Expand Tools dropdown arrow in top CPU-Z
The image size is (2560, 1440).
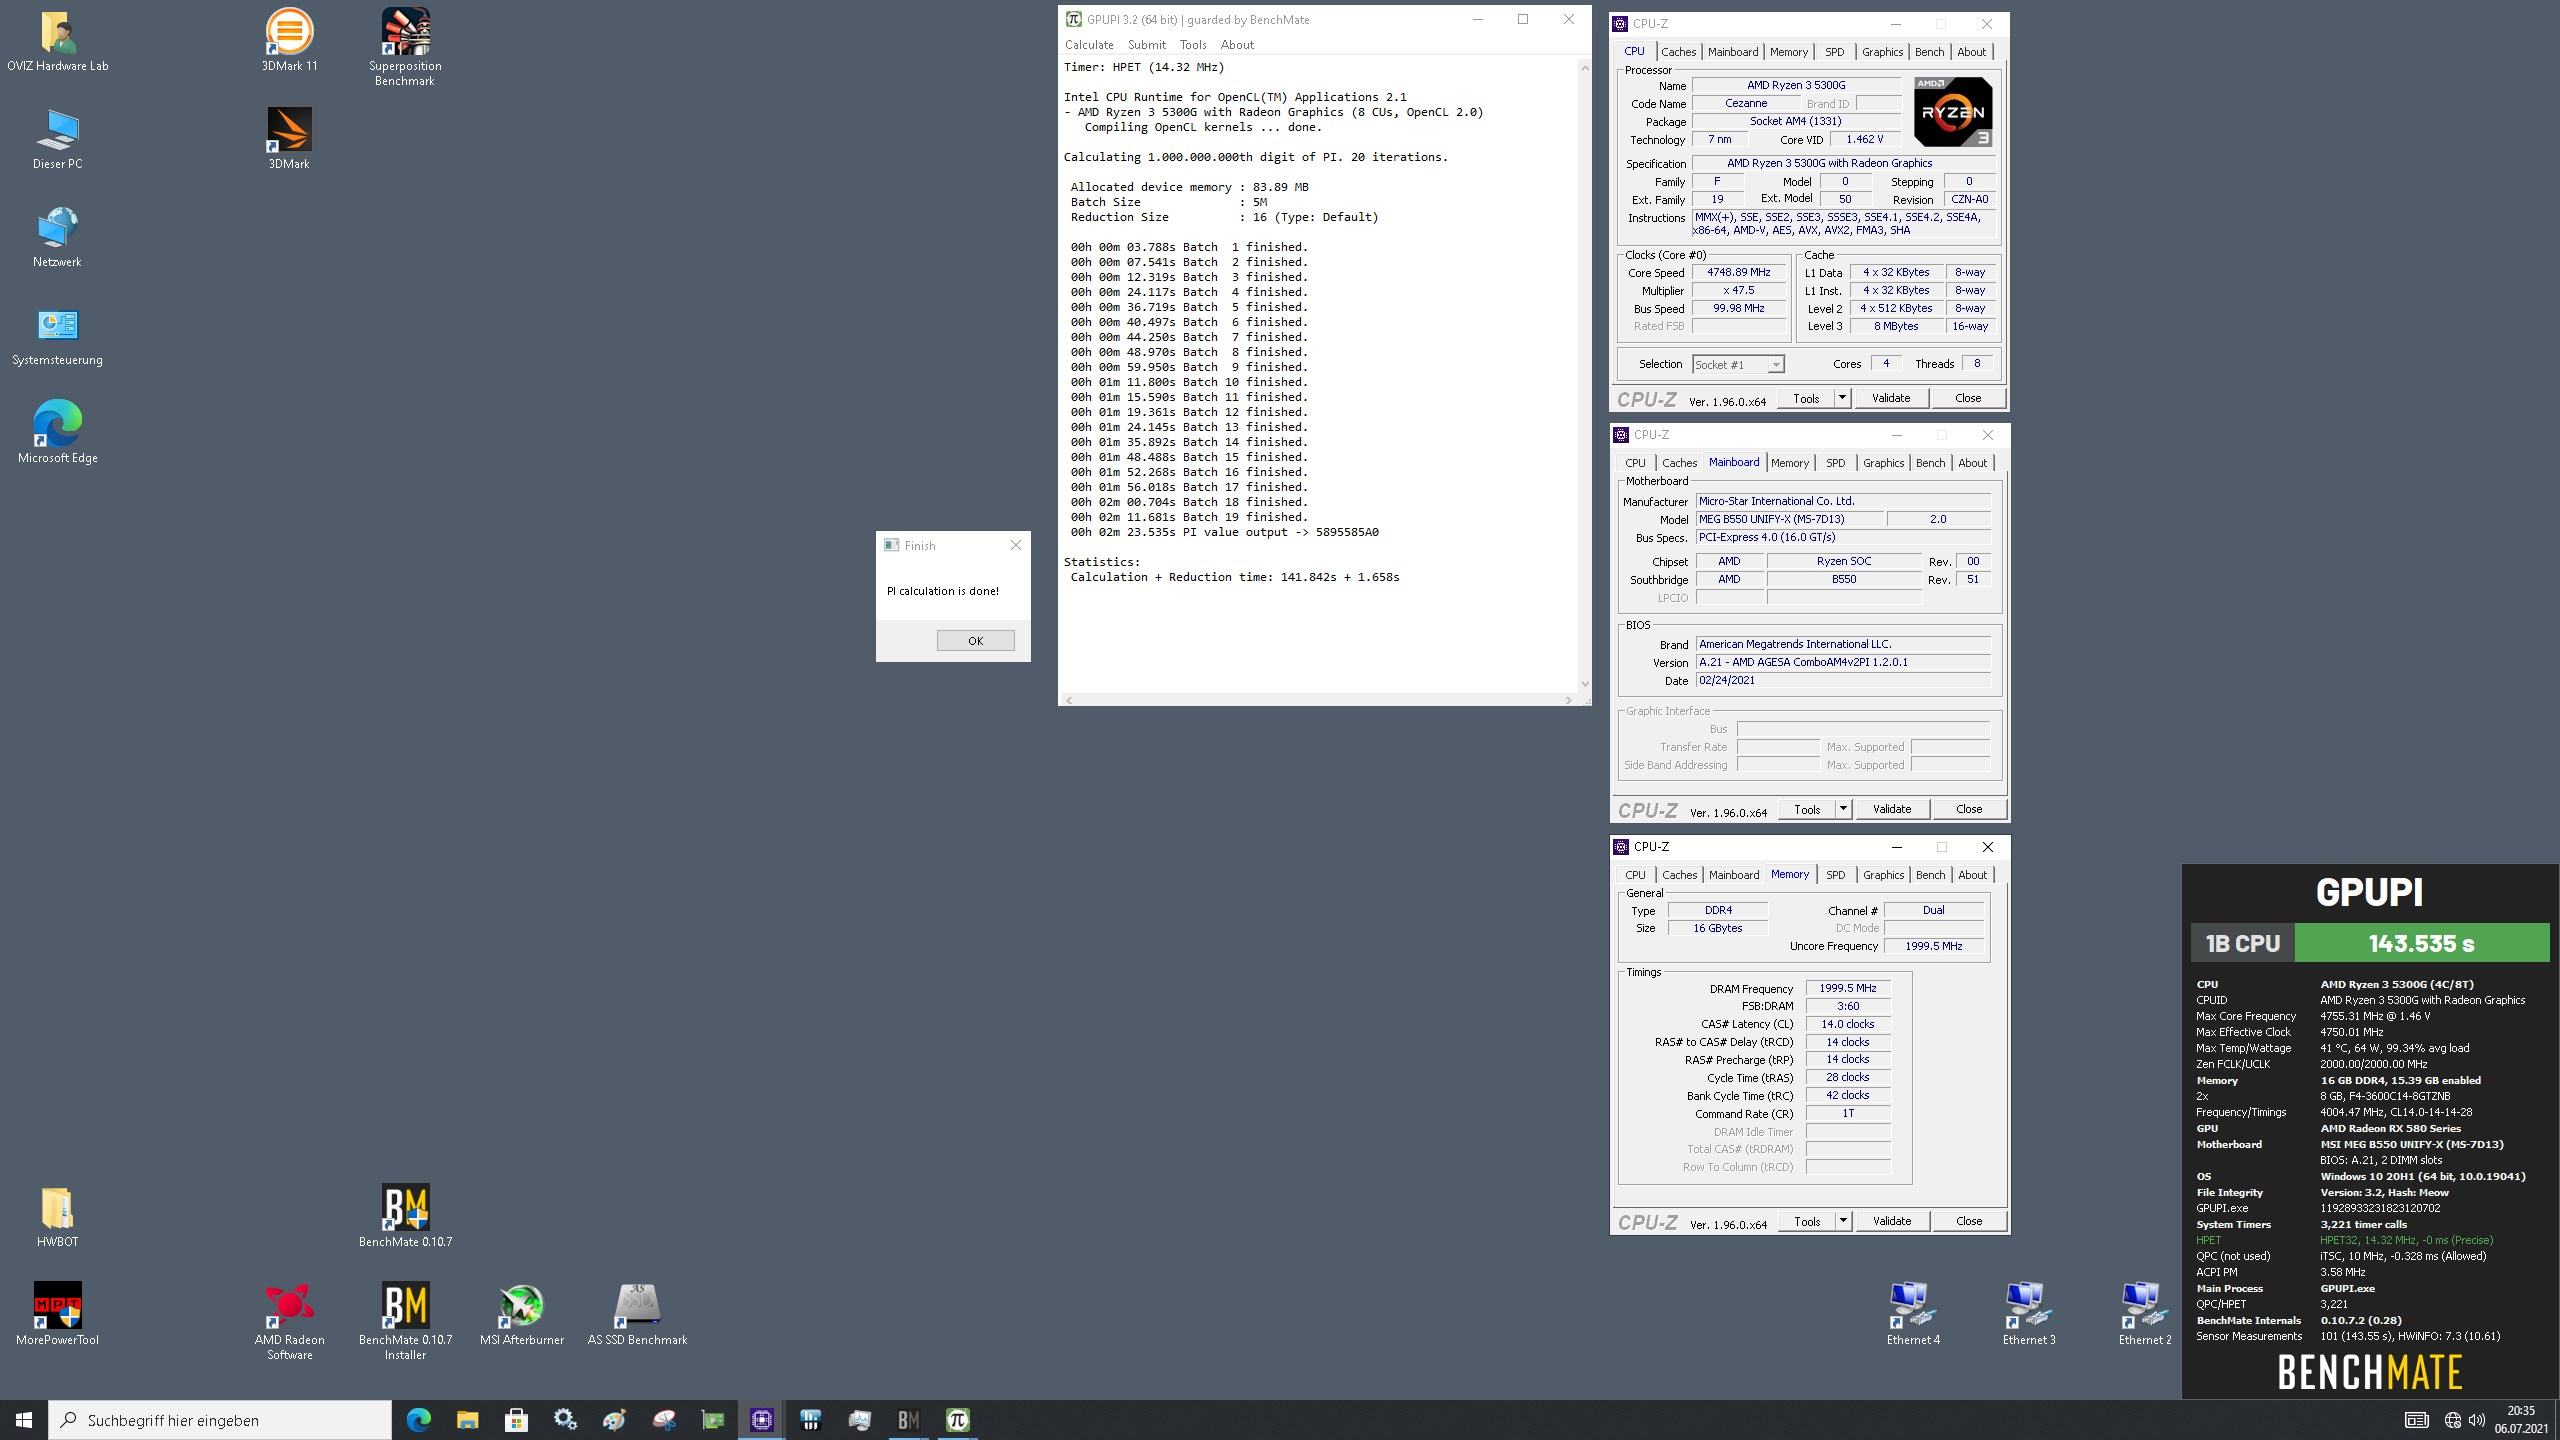click(x=1842, y=398)
